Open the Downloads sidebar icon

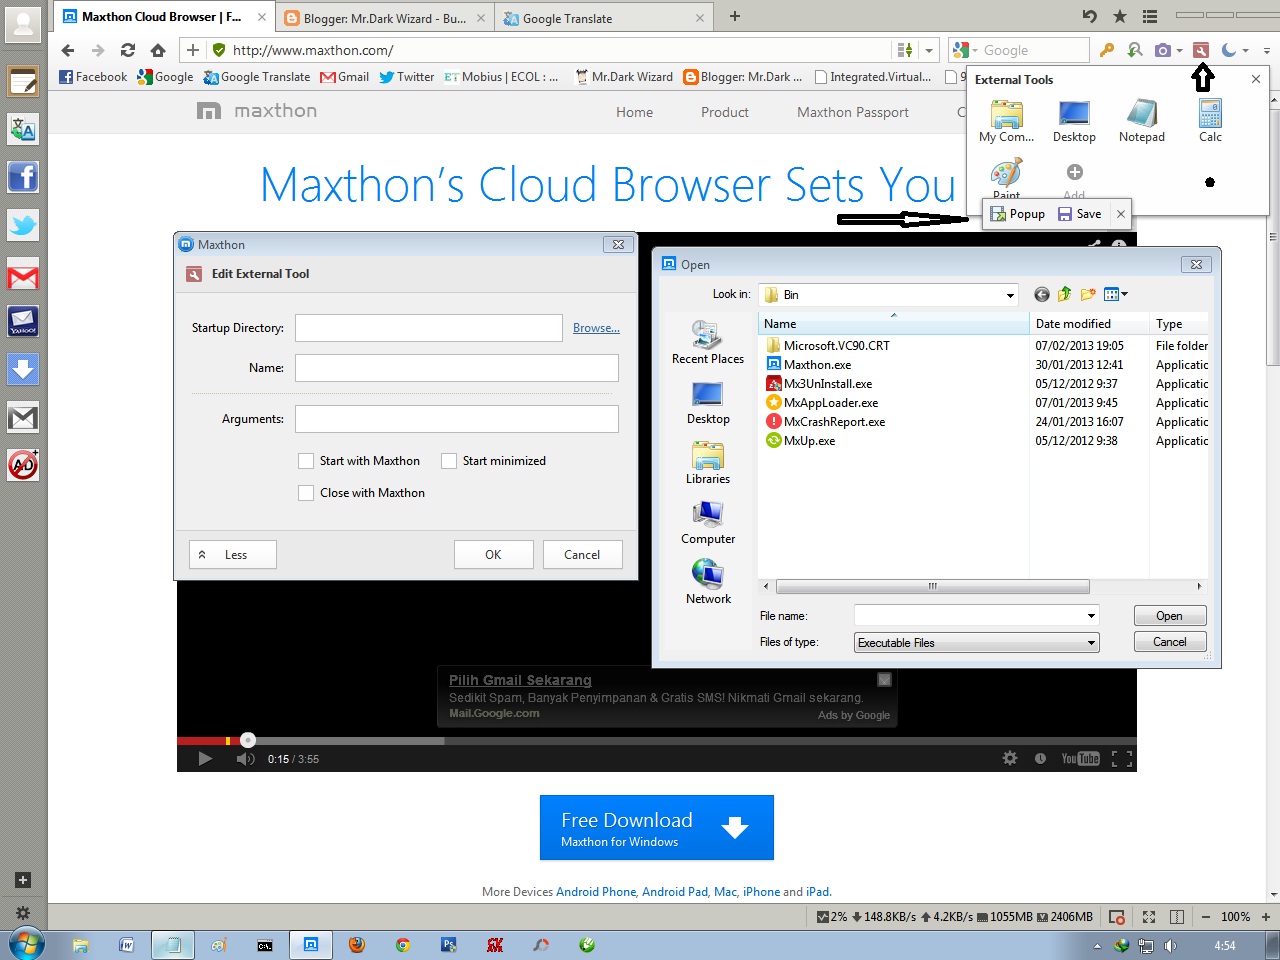23,369
